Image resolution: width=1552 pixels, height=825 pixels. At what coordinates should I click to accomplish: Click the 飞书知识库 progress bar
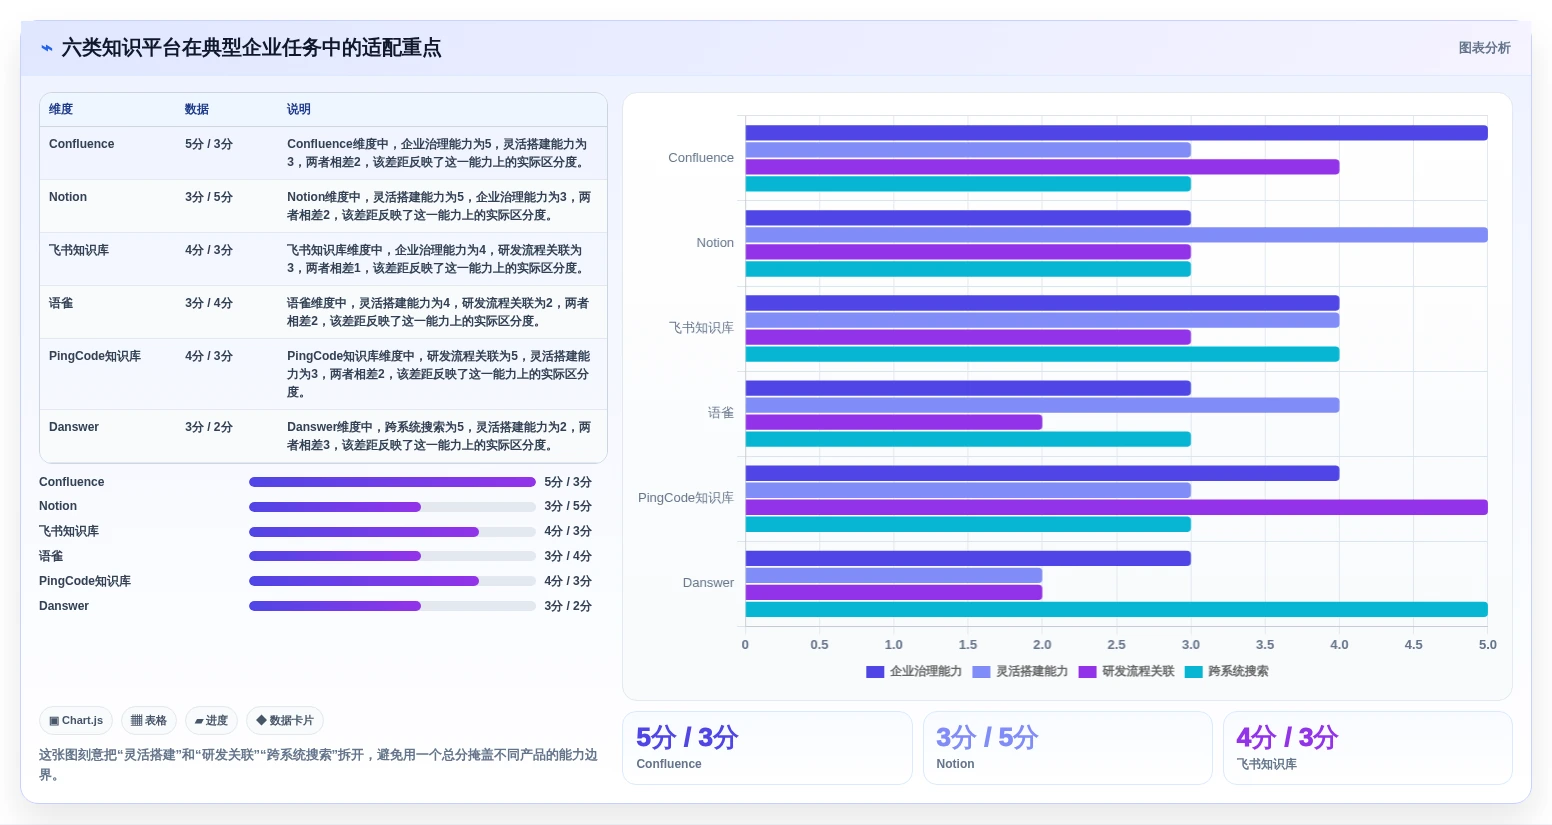coord(392,532)
